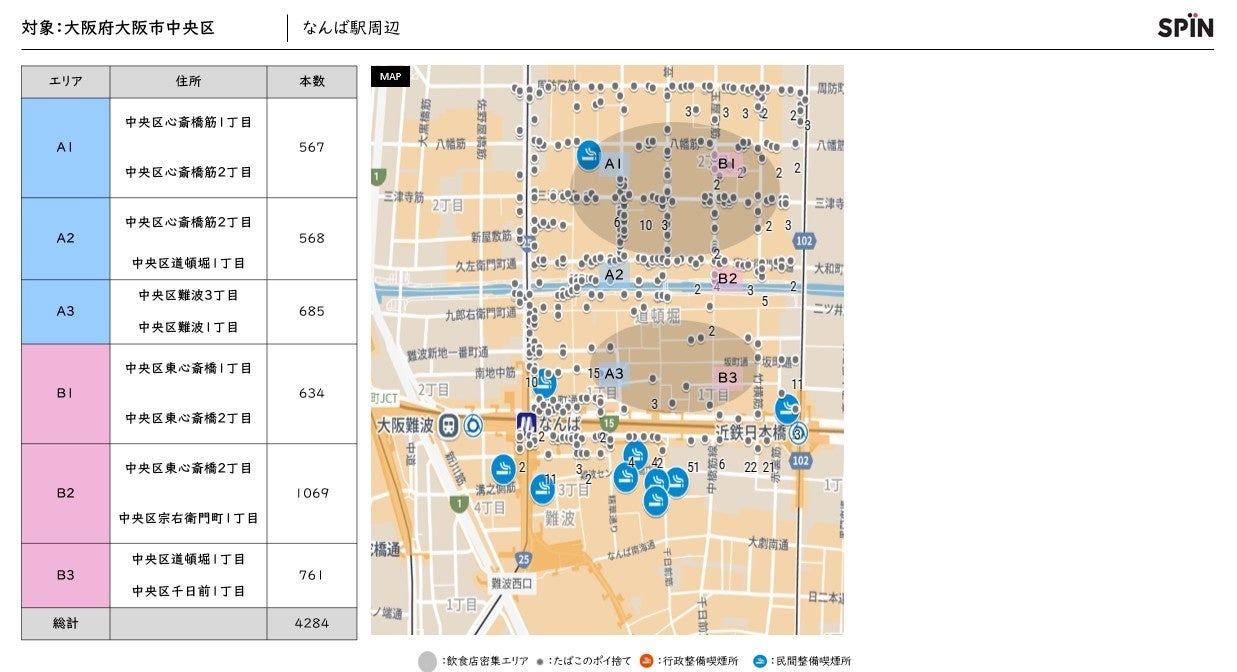The height and width of the screenshot is (672, 1237).
Task: Click route 102 shield below 近鉄日本橋
Action: 800,461
